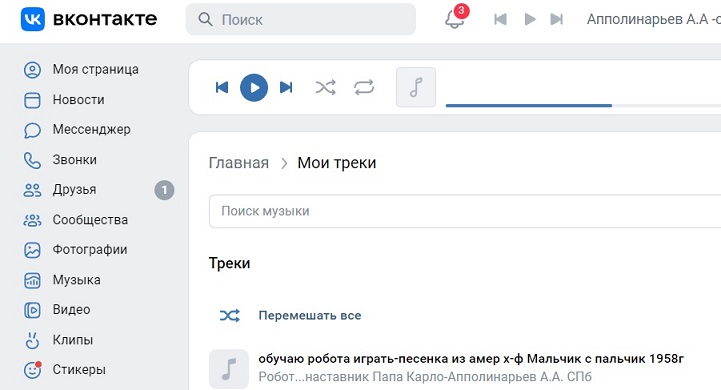Click note thumbnail of обучаю робота track
Image resolution: width=721 pixels, height=390 pixels.
click(x=229, y=369)
